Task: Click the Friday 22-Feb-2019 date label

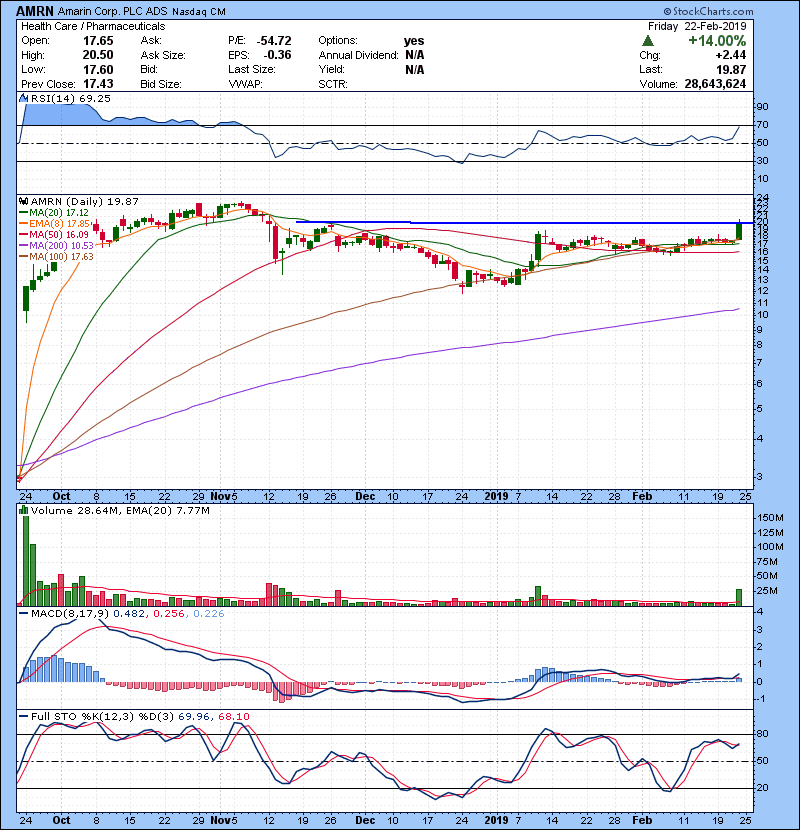Action: [x=697, y=26]
